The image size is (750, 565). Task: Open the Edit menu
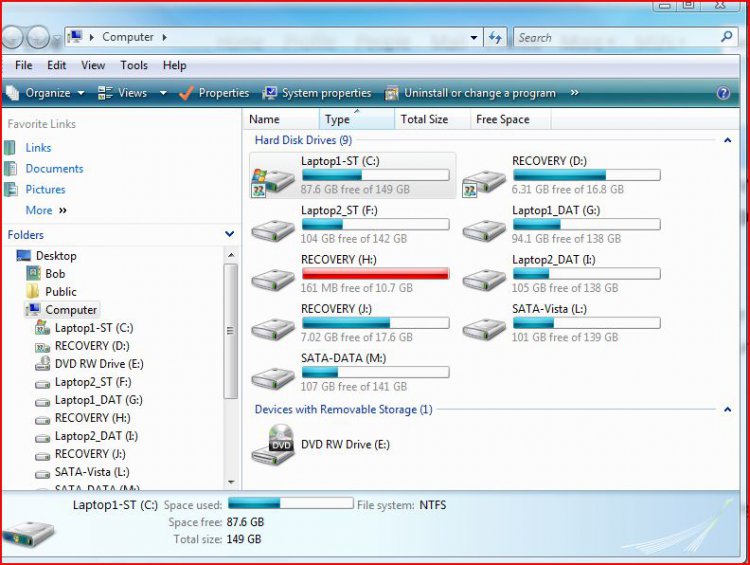56,65
